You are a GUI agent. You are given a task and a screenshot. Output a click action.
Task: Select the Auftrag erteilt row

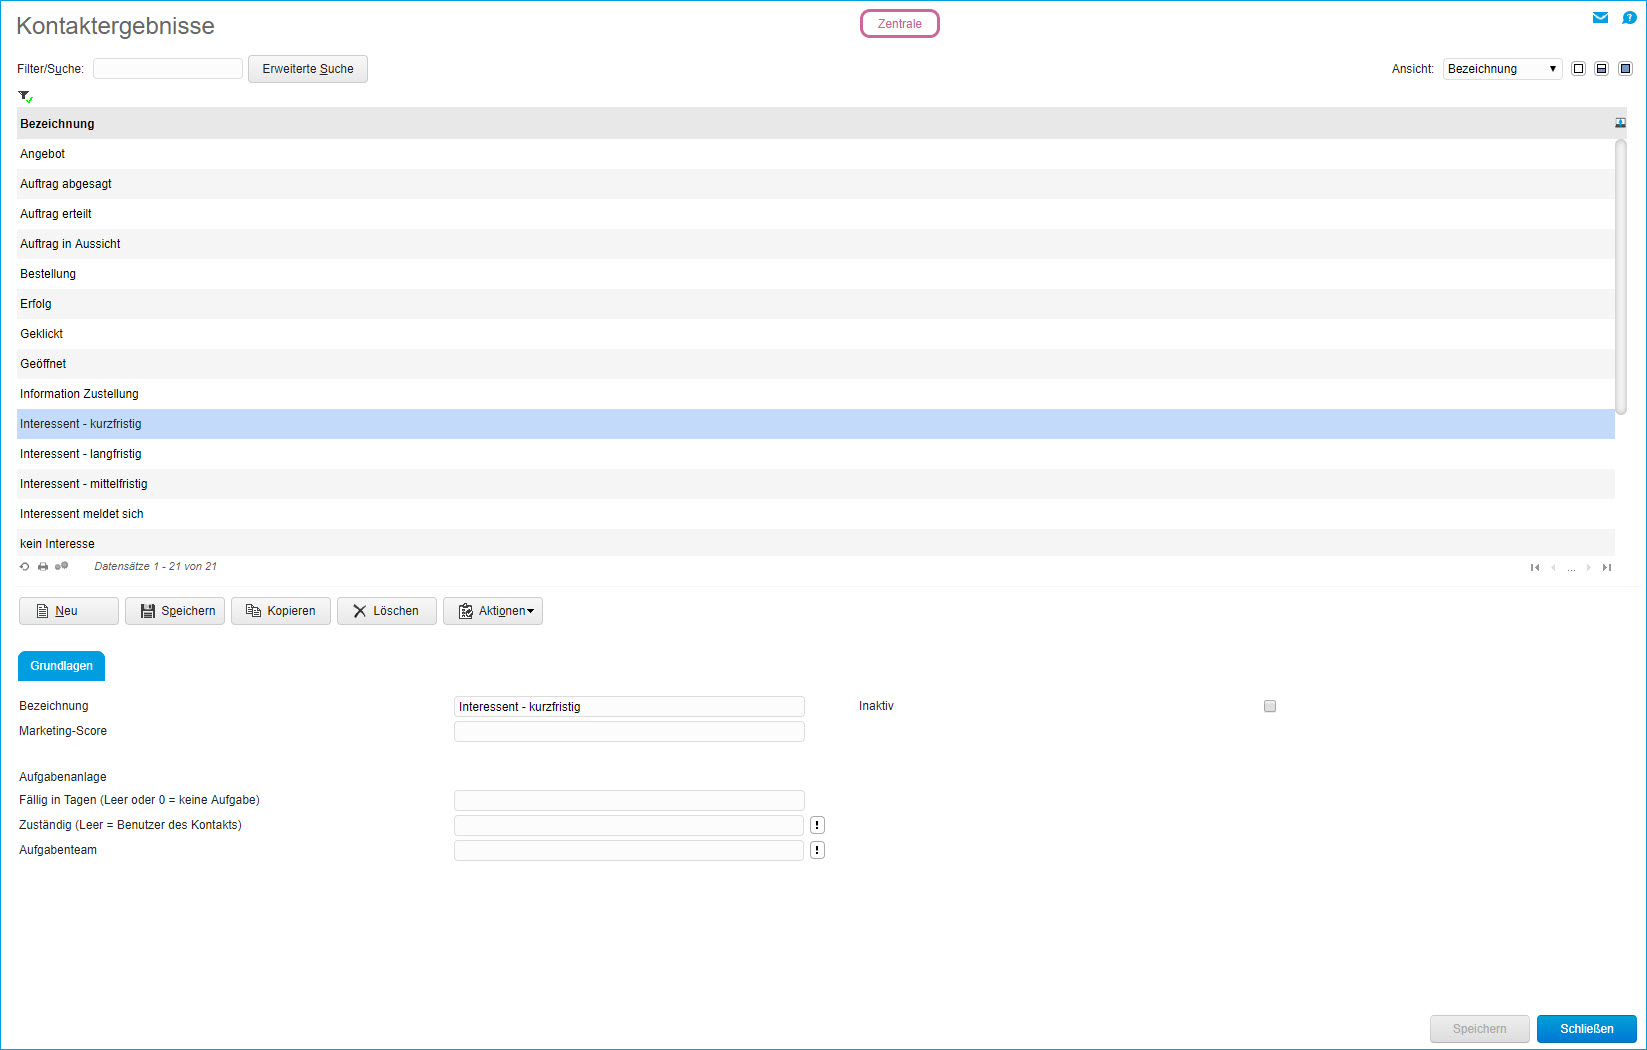click(816, 214)
